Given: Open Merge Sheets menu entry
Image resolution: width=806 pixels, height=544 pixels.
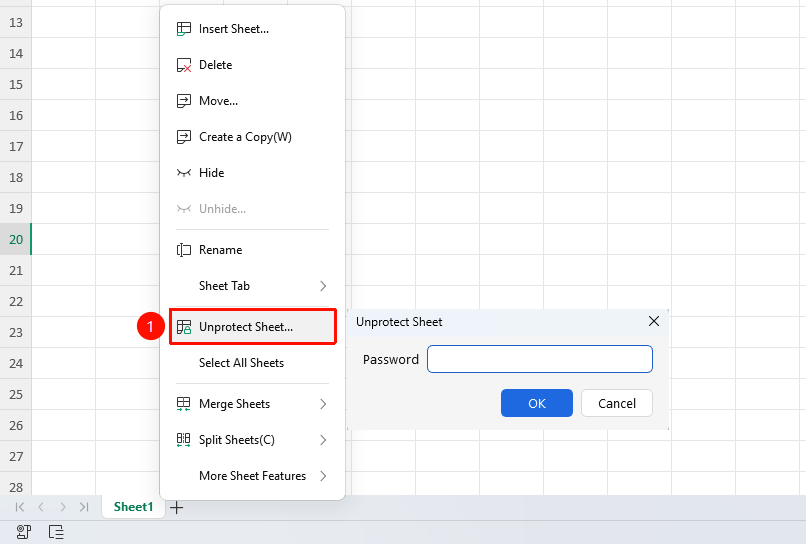Looking at the screenshot, I should click(252, 404).
